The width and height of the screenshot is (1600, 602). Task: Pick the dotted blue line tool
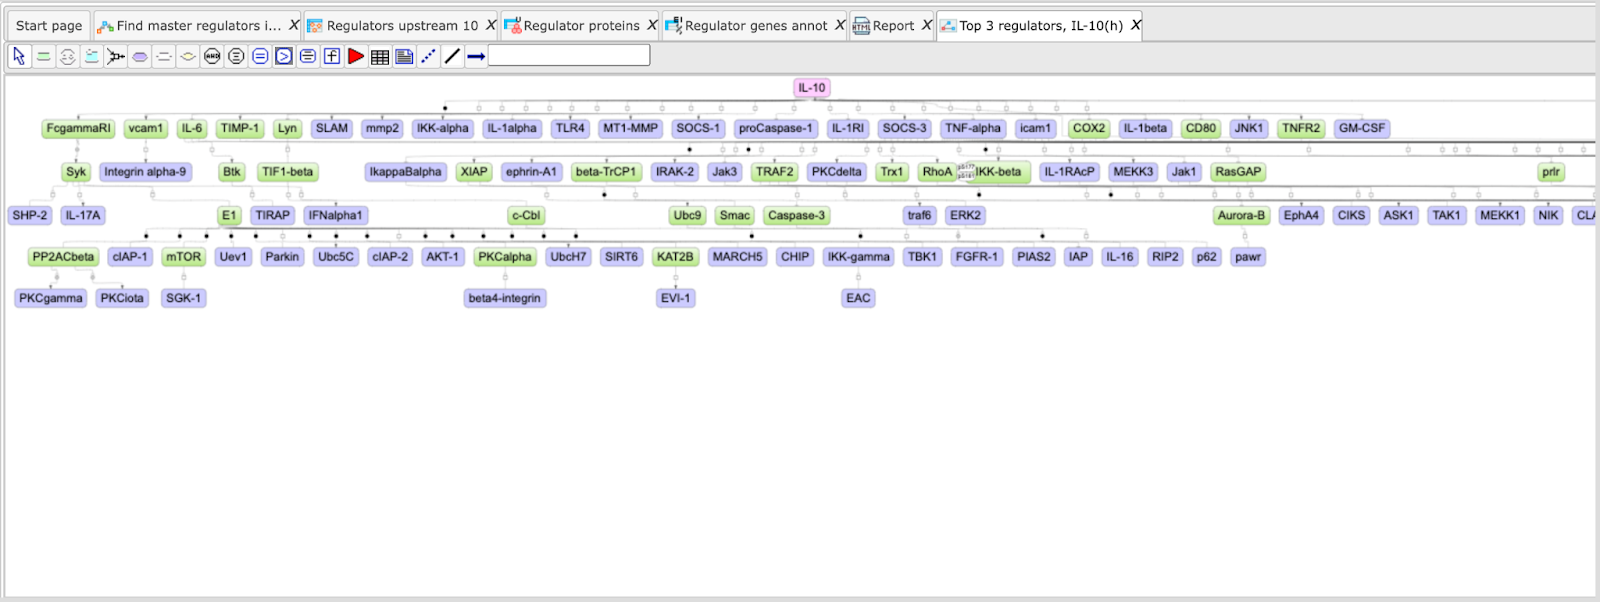tap(428, 57)
